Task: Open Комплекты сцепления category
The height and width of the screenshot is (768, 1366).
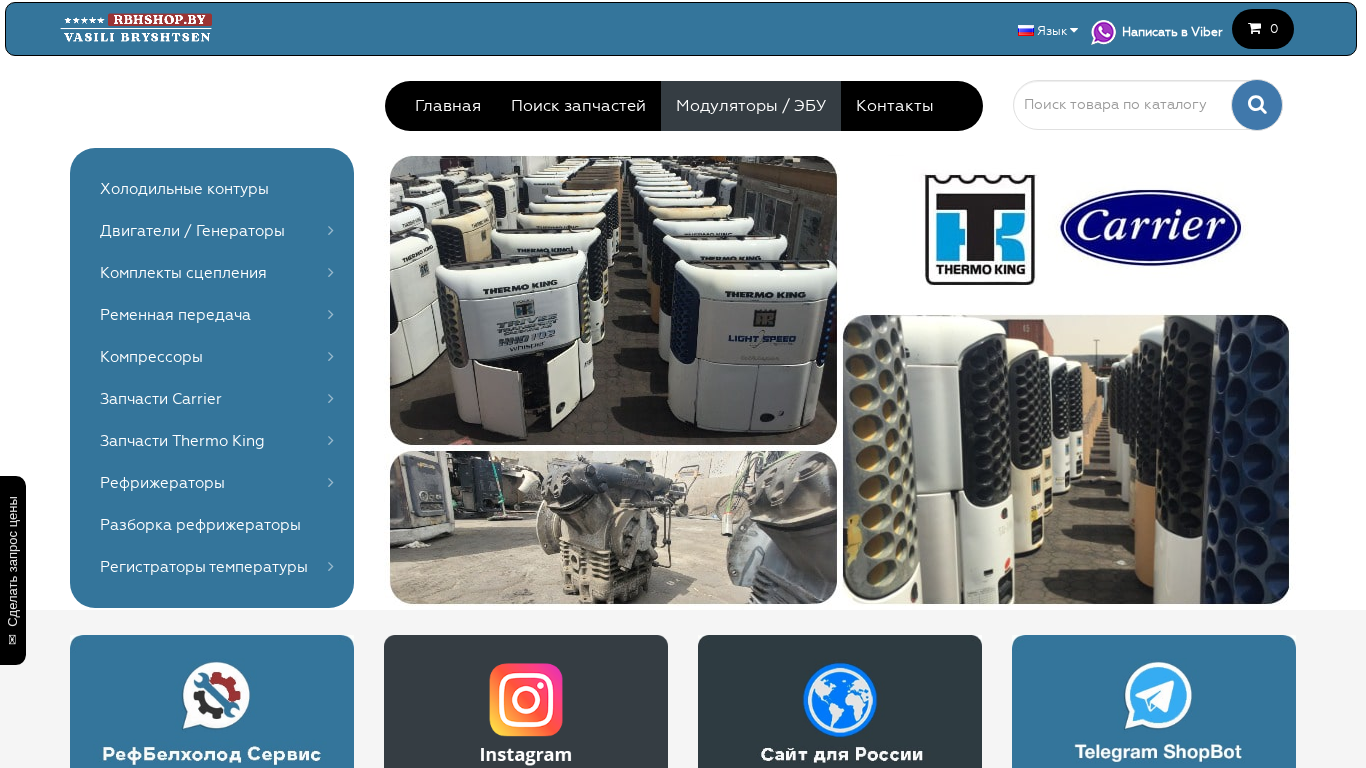Action: (x=183, y=273)
